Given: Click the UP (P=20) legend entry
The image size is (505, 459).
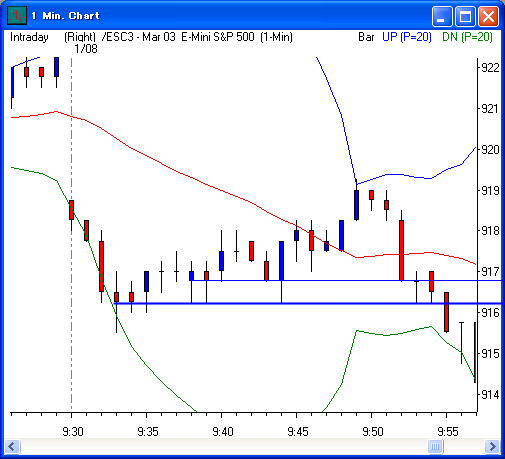Looking at the screenshot, I should pyautogui.click(x=407, y=37).
